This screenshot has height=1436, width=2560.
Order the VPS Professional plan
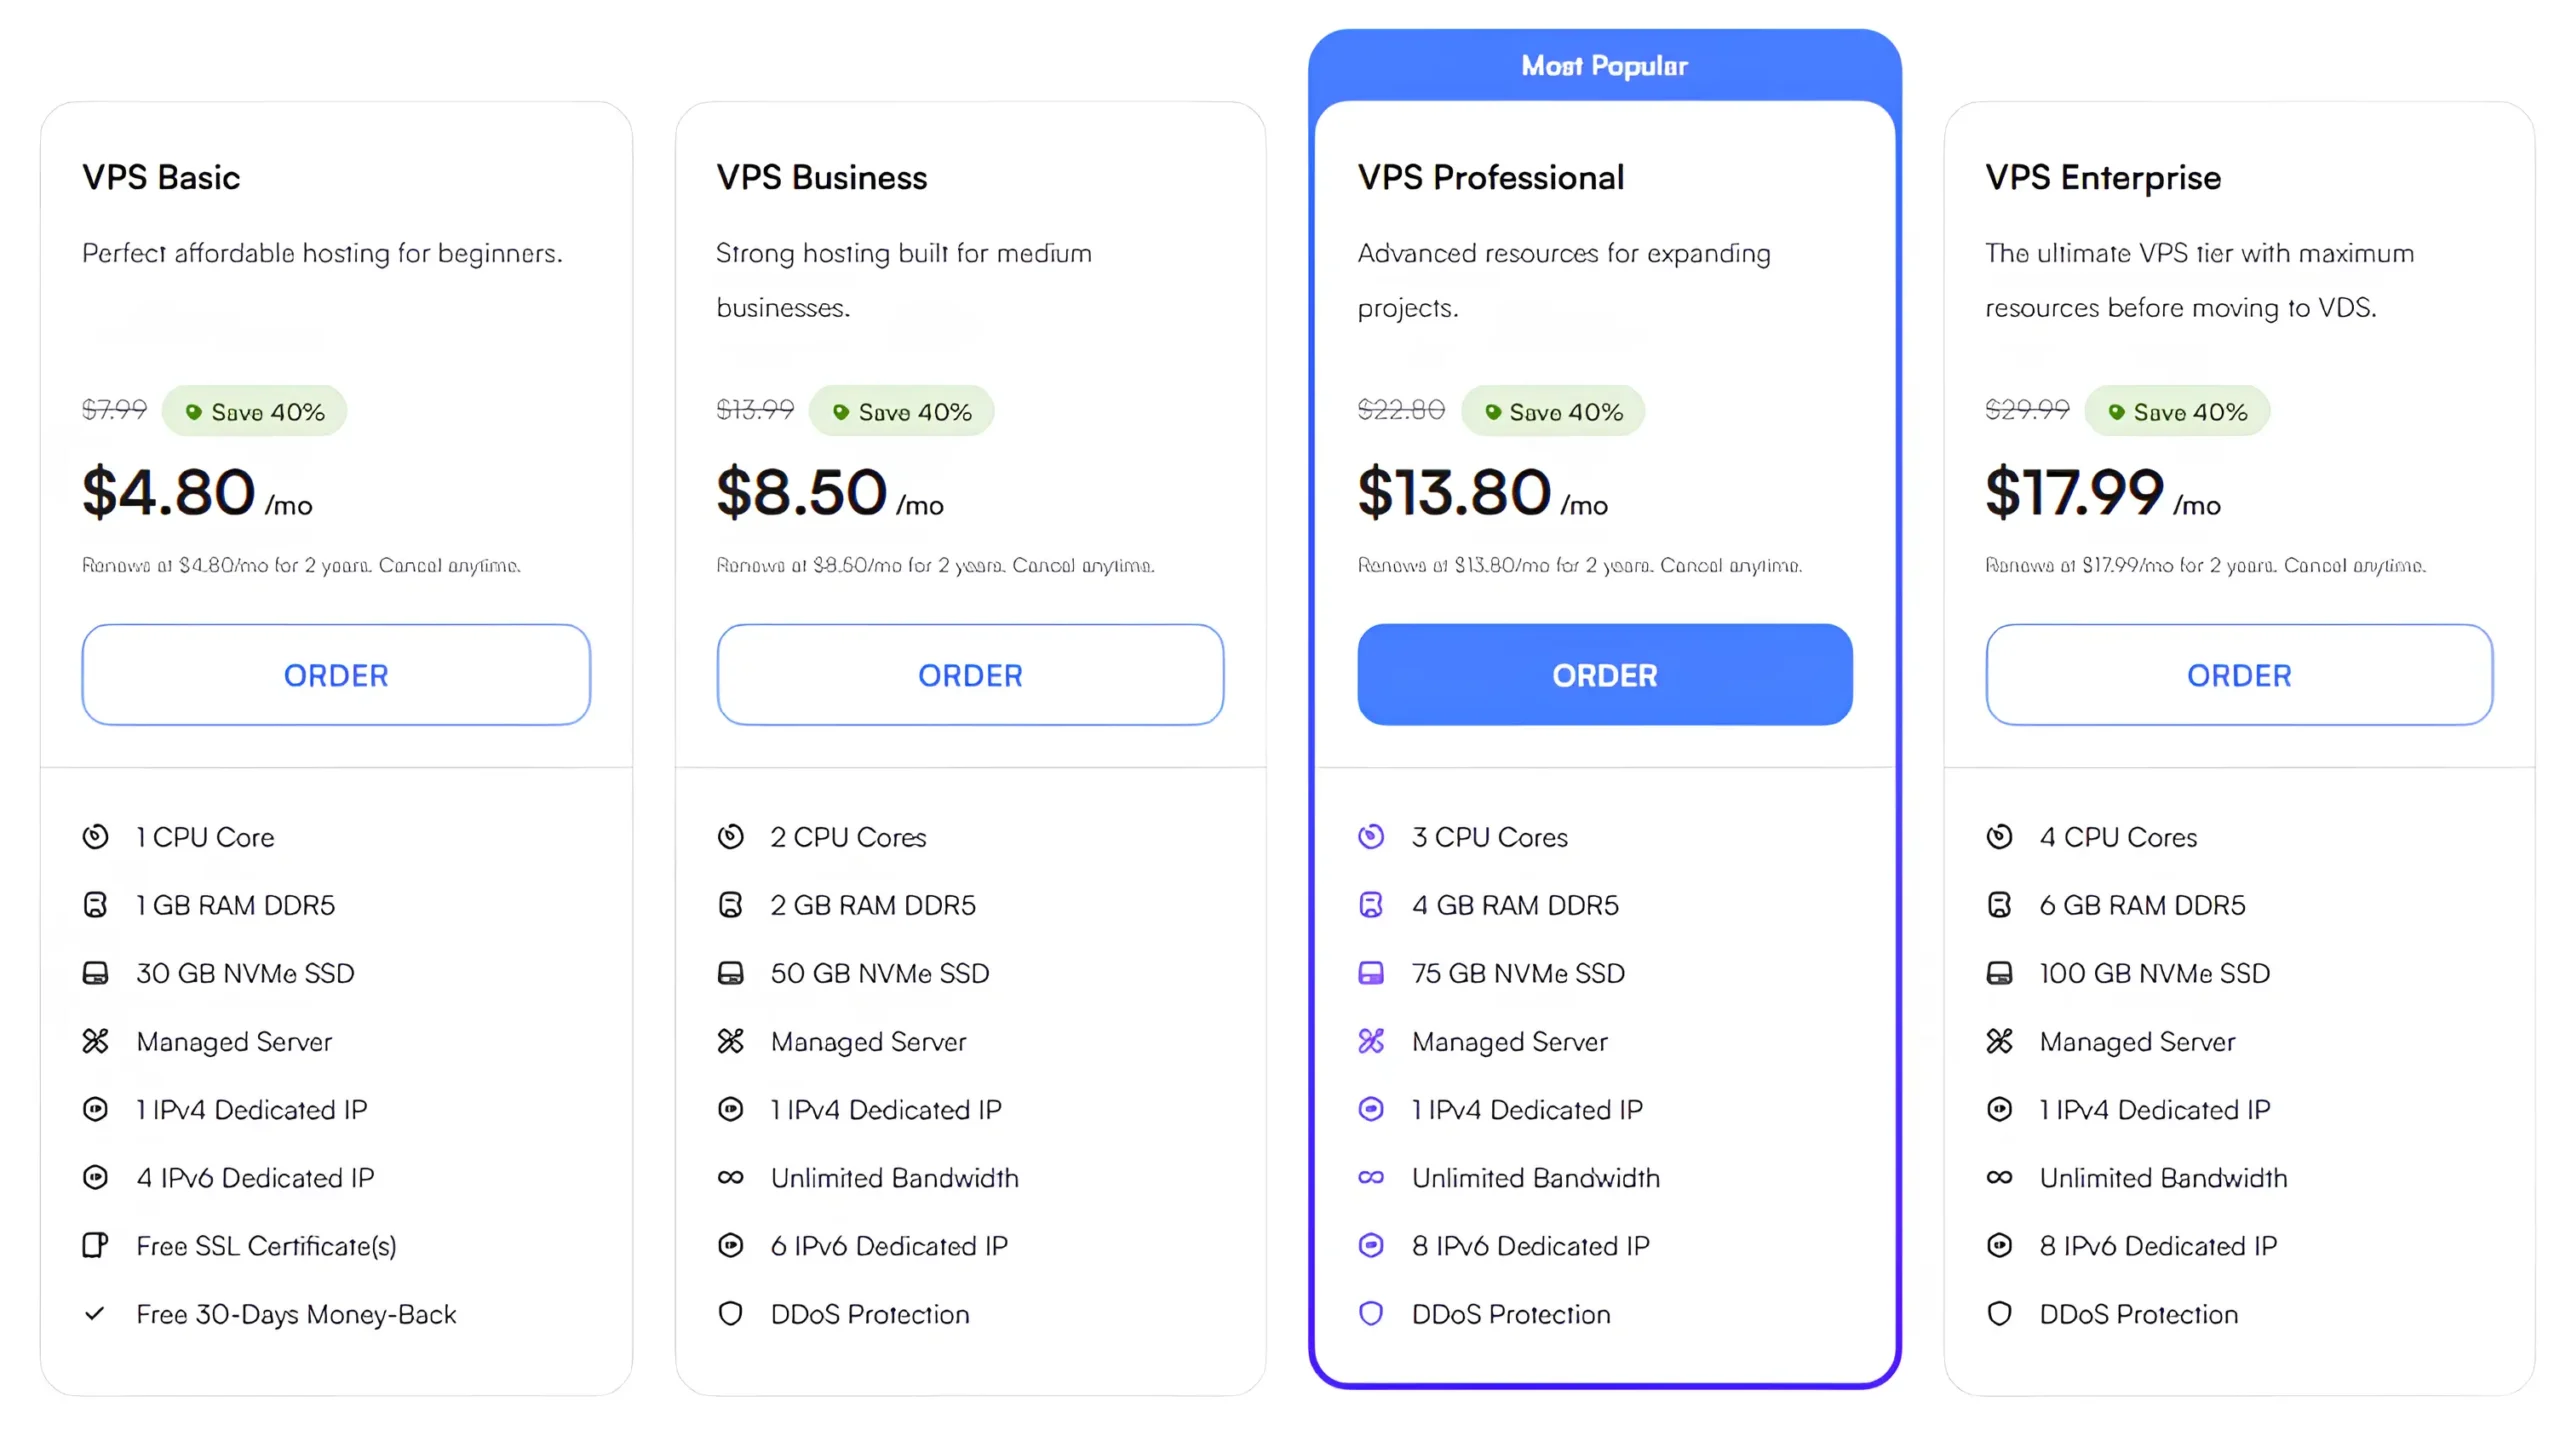click(1604, 675)
